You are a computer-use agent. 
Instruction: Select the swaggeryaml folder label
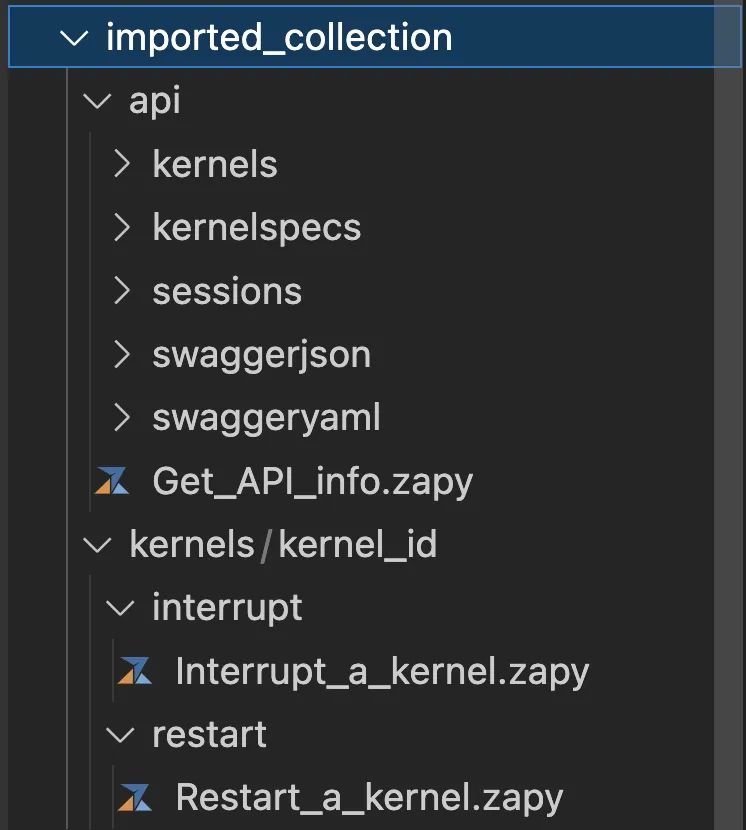click(x=266, y=417)
